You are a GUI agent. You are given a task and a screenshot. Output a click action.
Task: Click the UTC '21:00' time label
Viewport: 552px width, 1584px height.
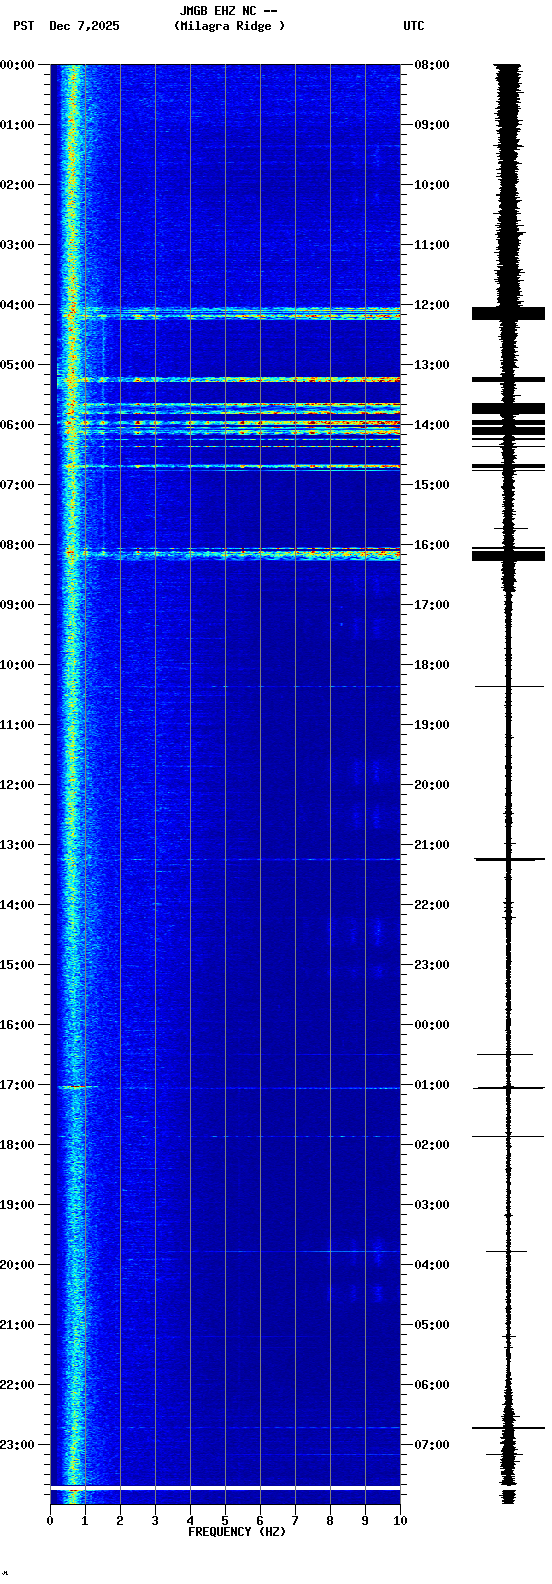[432, 845]
